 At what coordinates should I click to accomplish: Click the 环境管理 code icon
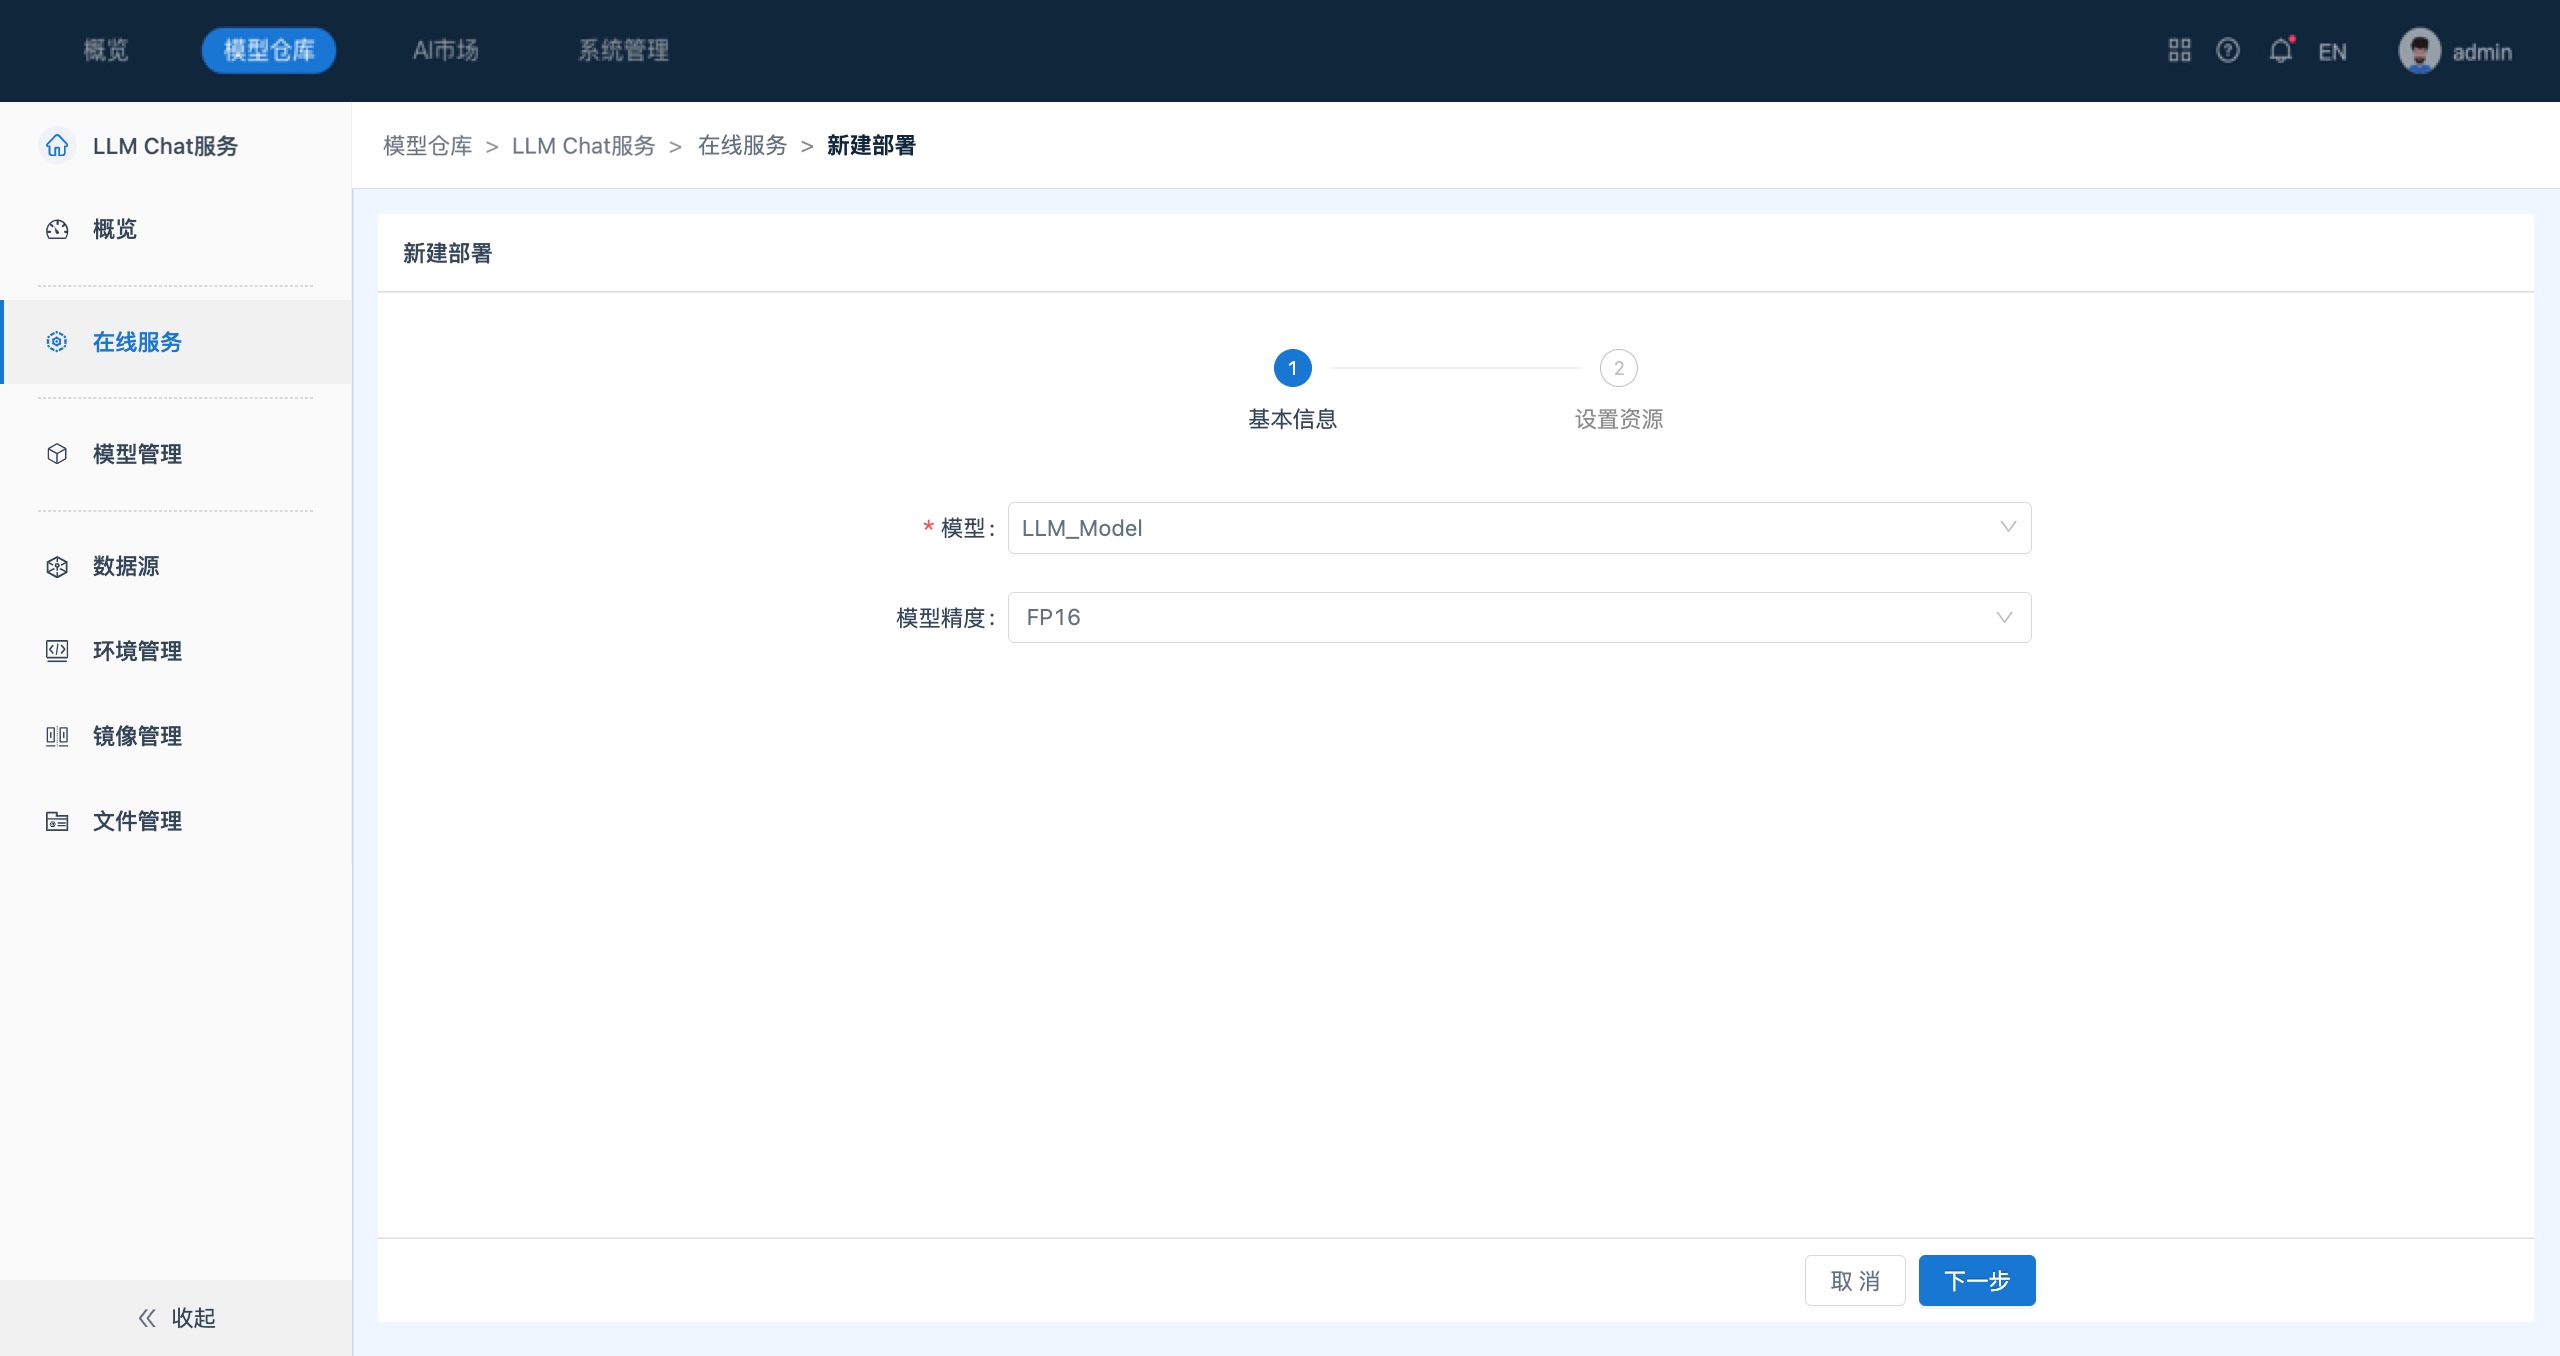point(57,651)
